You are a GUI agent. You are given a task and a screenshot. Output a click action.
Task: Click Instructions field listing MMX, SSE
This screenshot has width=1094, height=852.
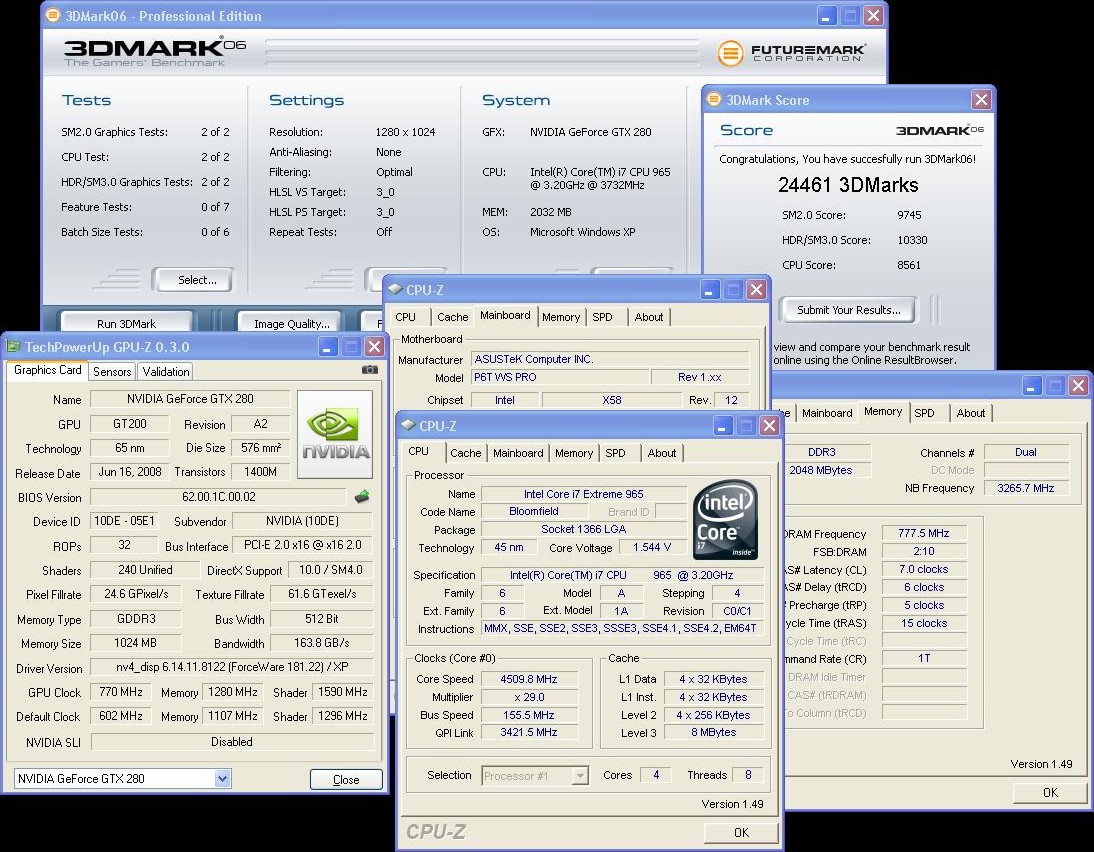click(x=620, y=628)
